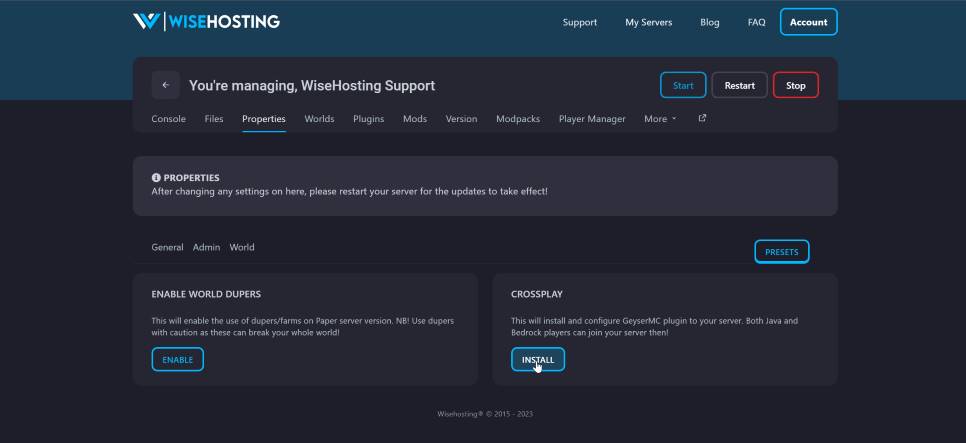This screenshot has width=966, height=443.
Task: Open the Player Manager tab
Action: pos(592,119)
